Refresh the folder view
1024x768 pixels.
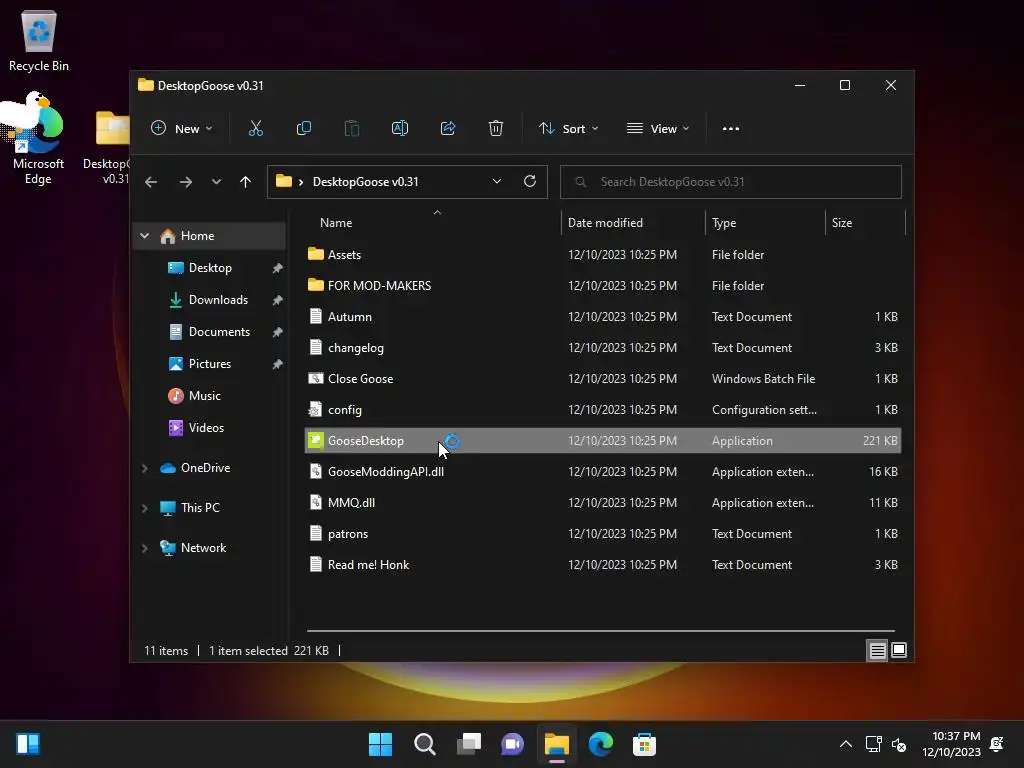point(530,182)
